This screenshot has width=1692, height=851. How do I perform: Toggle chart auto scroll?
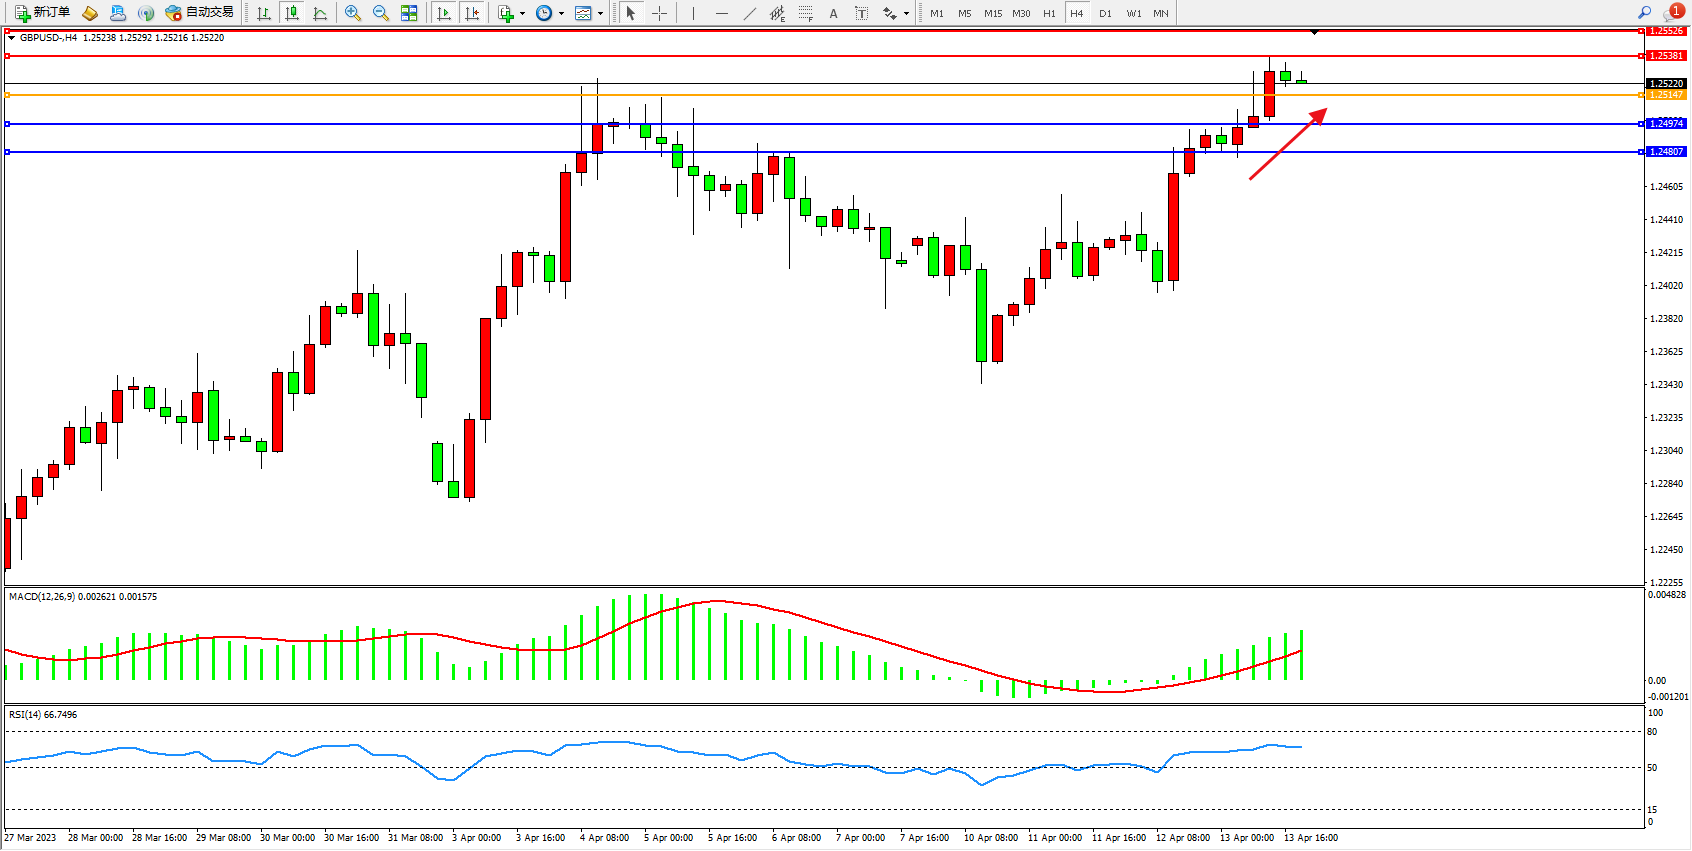tap(444, 13)
